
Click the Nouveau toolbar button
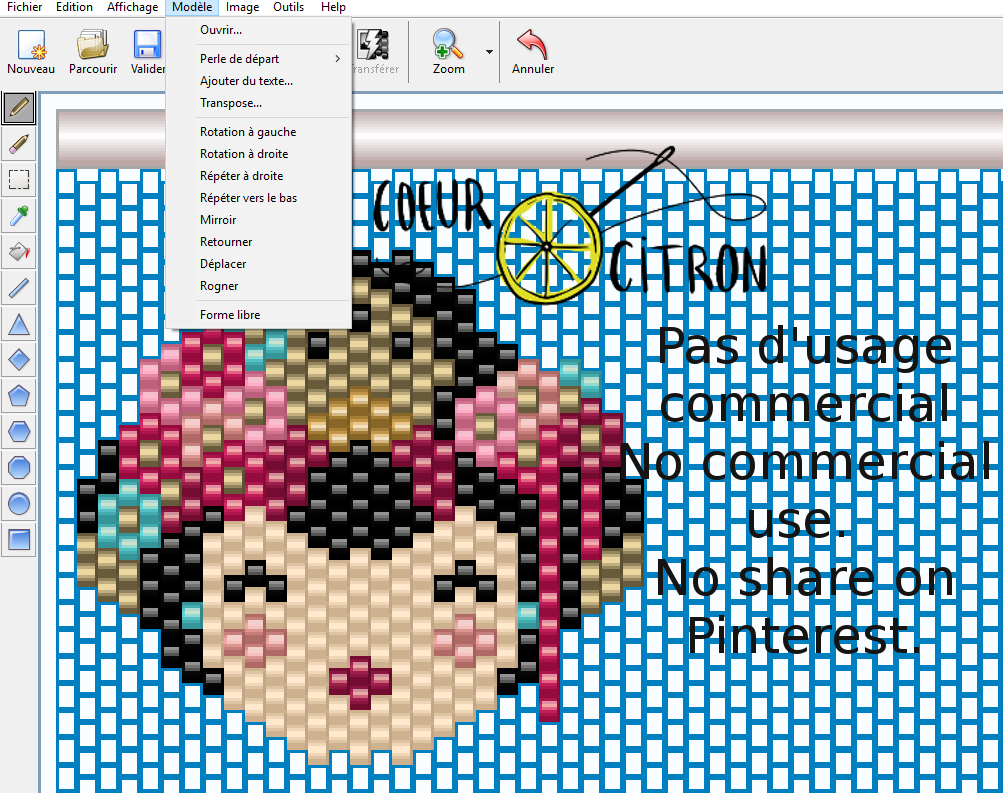[x=31, y=52]
